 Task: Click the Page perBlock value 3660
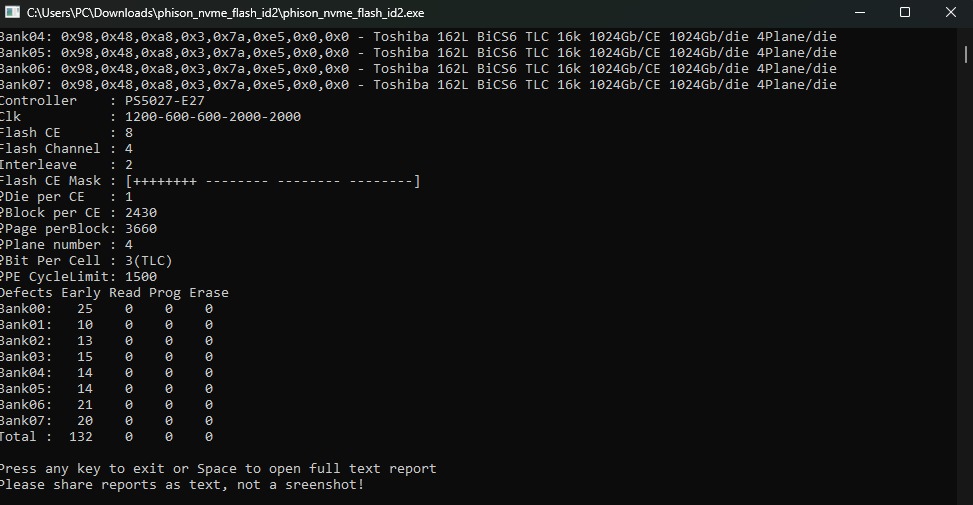pos(141,229)
